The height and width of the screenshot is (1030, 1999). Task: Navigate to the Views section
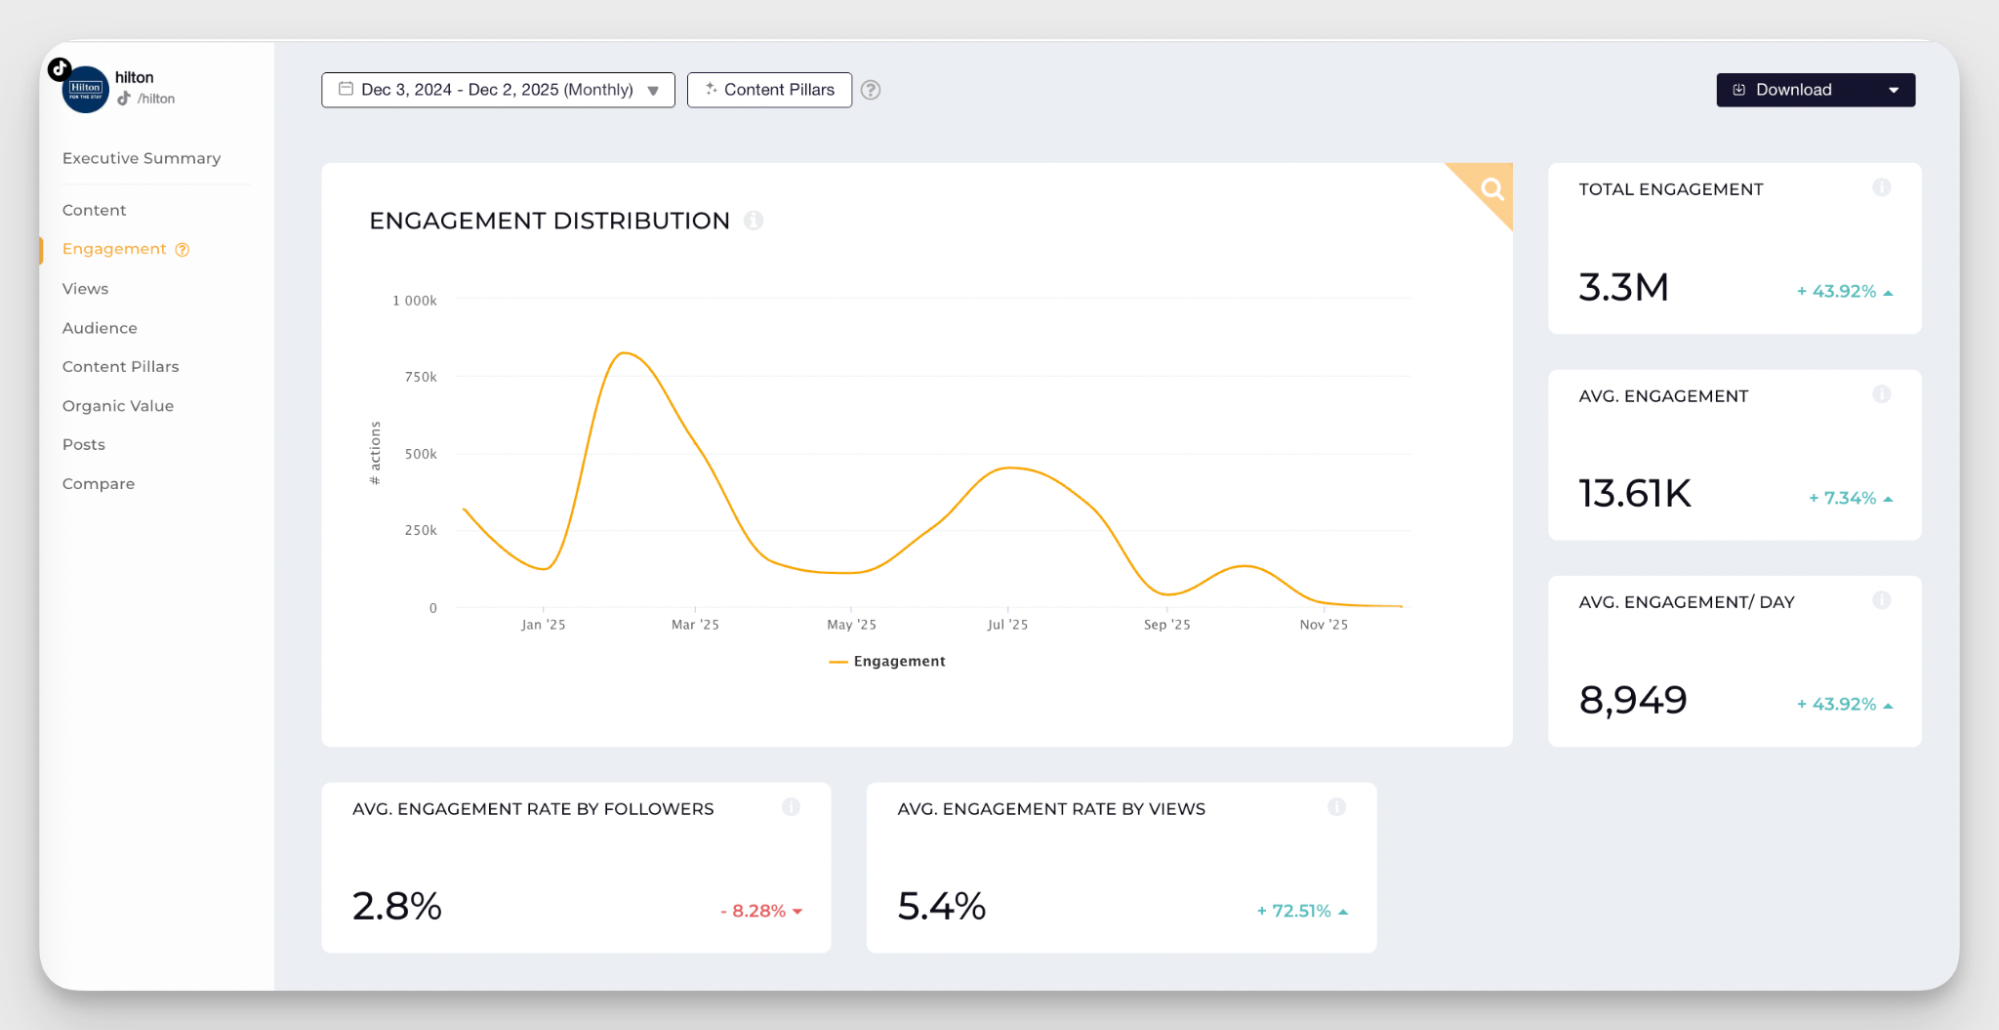tap(85, 288)
